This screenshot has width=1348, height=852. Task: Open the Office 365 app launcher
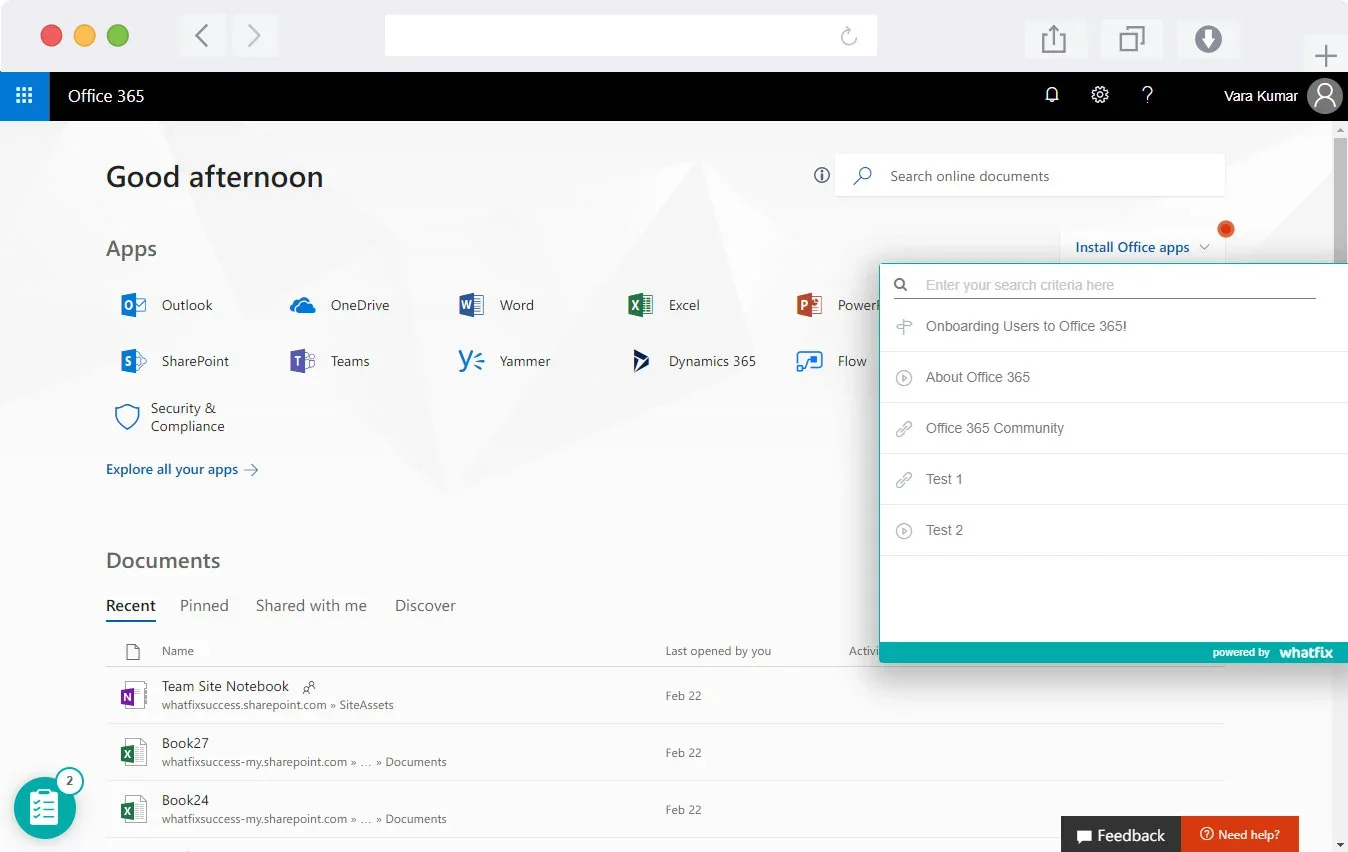[x=24, y=95]
